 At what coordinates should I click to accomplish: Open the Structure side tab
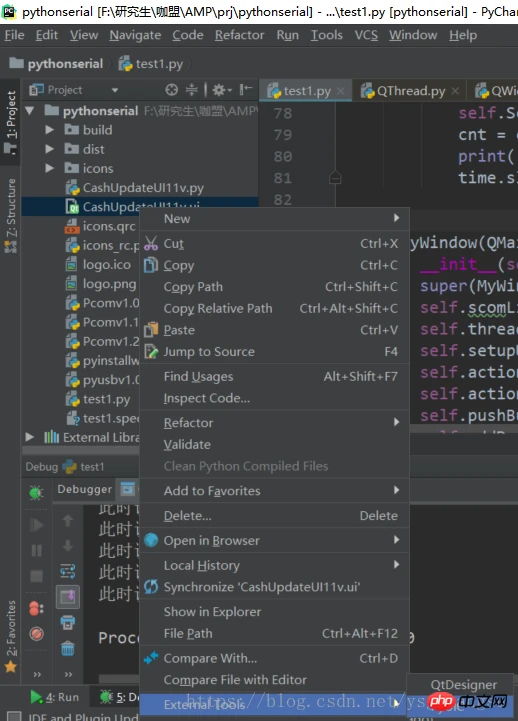(x=11, y=215)
